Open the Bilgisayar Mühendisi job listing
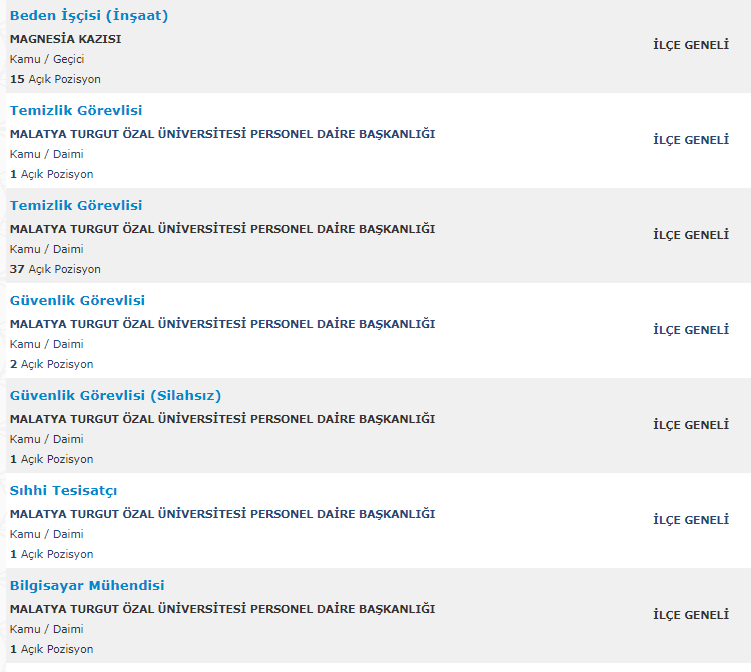This screenshot has height=672, width=751. click(87, 586)
